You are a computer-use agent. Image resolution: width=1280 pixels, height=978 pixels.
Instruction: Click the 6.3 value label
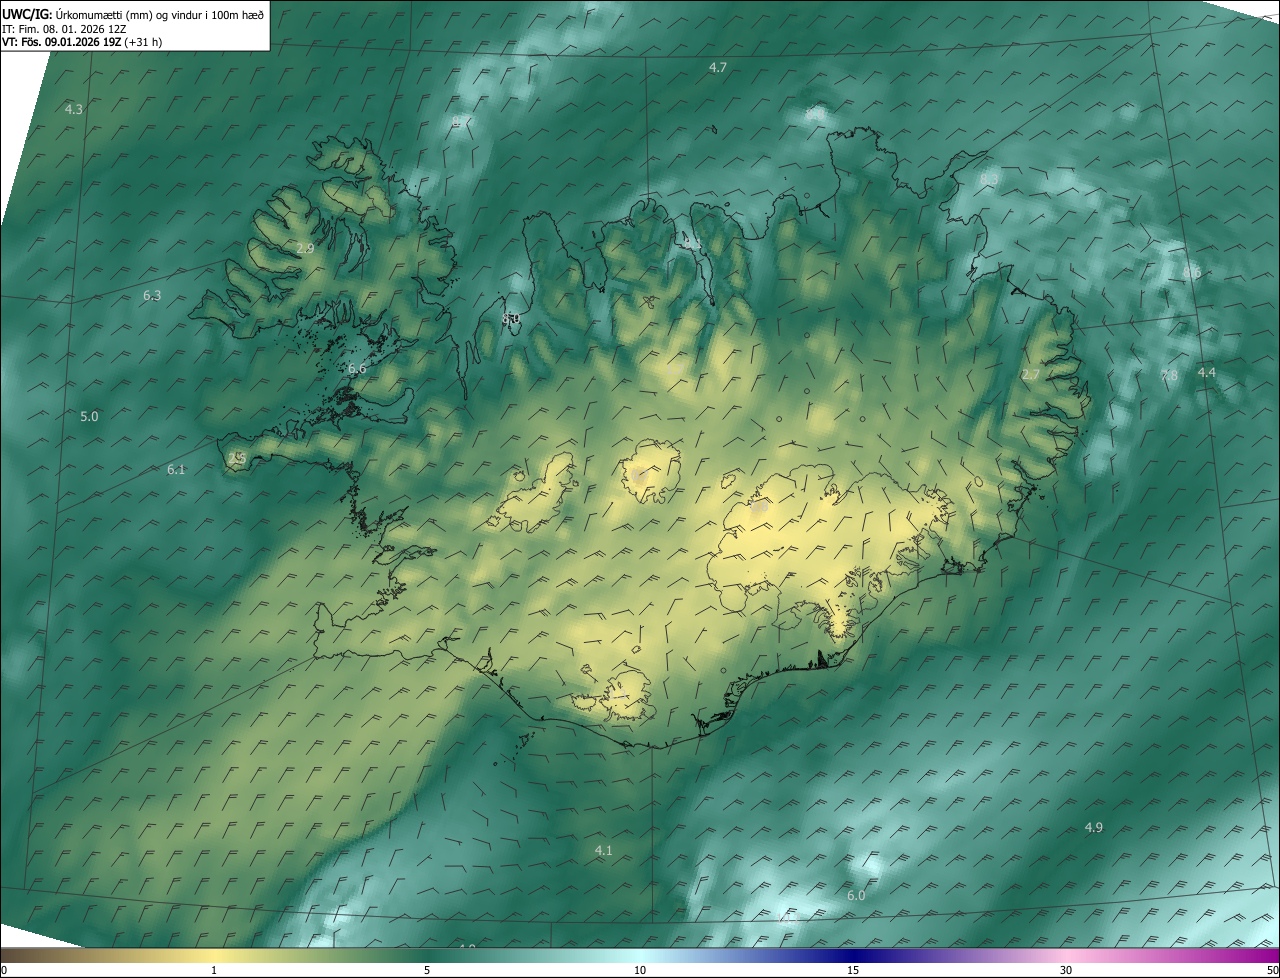[x=152, y=295]
